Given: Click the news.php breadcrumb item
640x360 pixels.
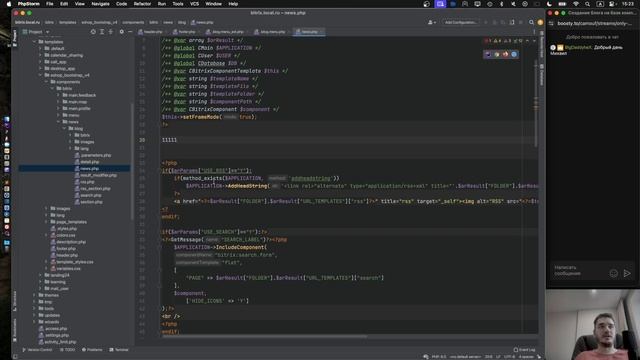Looking at the screenshot, I should (202, 22).
